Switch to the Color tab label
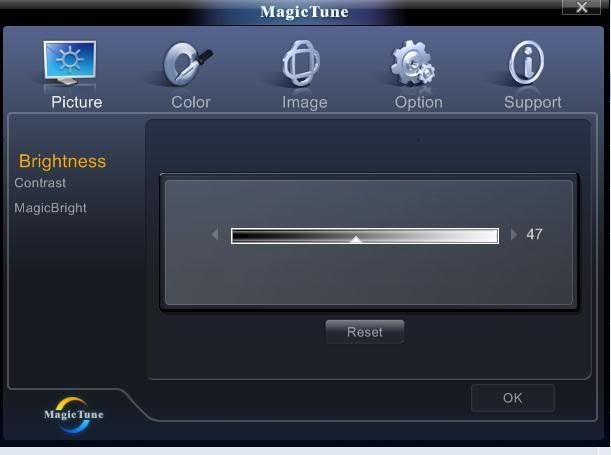This screenshot has height=455, width=611. click(191, 102)
